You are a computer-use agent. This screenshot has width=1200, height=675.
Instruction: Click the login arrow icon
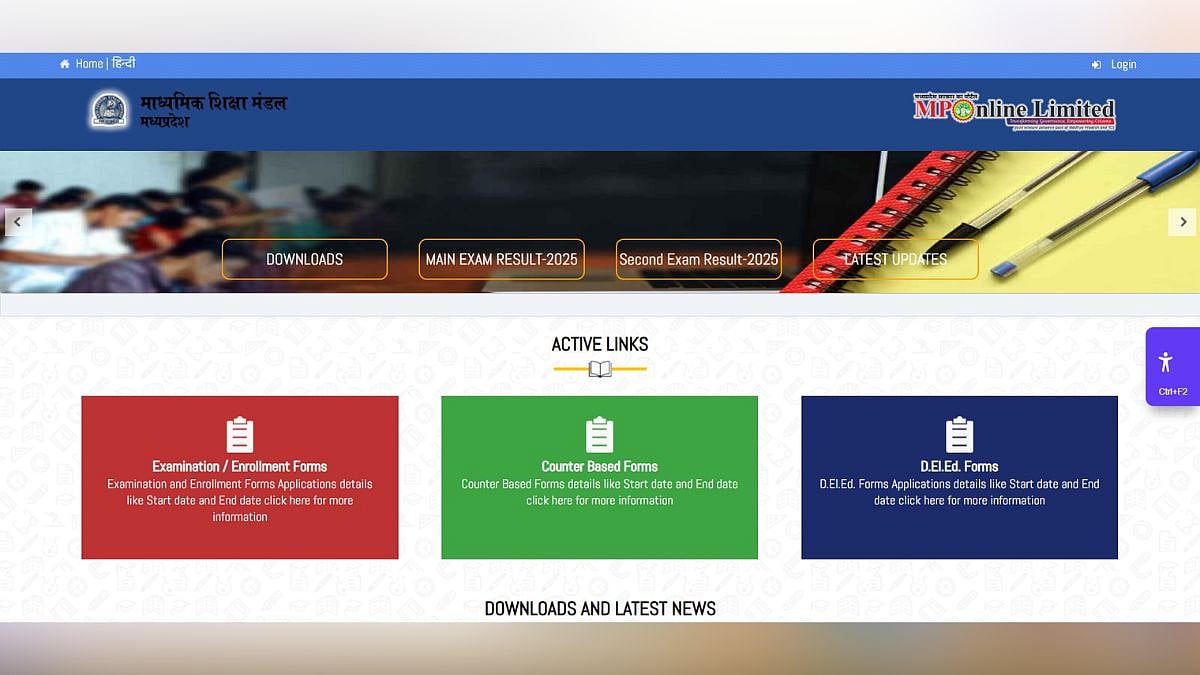[x=1096, y=64]
